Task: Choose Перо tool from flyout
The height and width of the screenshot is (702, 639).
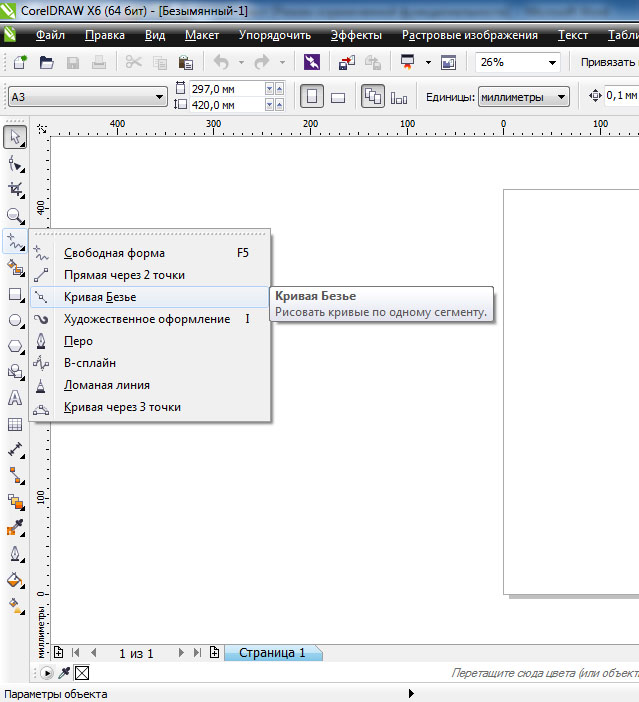Action: (x=150, y=341)
